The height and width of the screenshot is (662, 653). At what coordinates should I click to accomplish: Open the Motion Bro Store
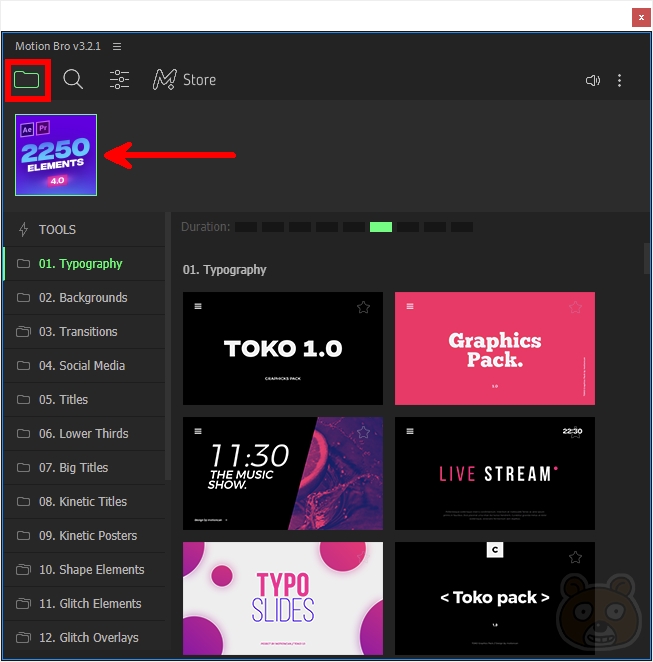click(x=184, y=79)
